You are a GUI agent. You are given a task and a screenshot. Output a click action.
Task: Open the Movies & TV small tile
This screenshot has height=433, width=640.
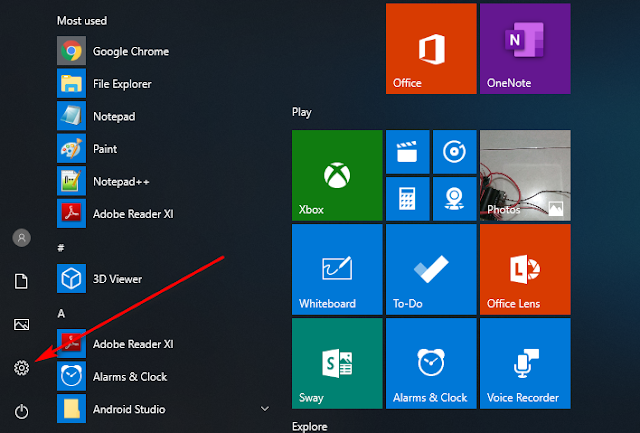(x=408, y=152)
